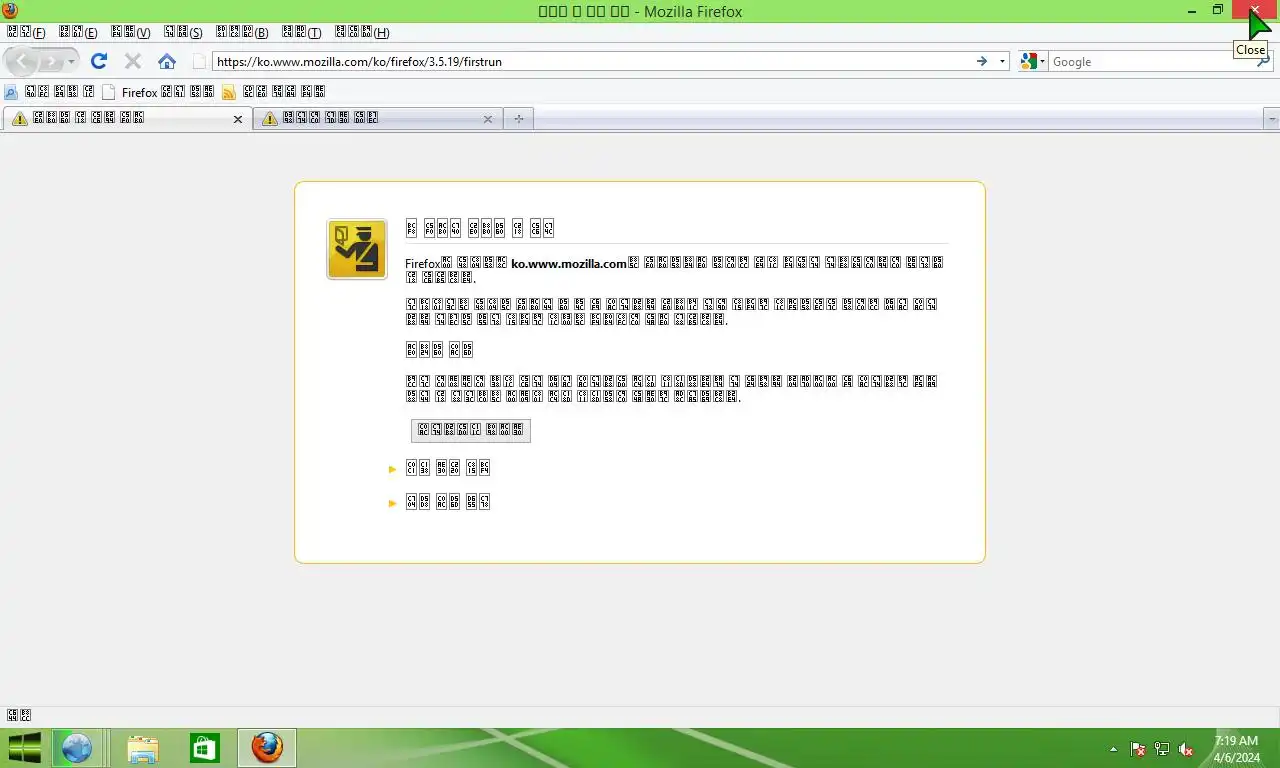Show hidden system tray icons
Viewport: 1280px width, 768px height.
pyautogui.click(x=1114, y=749)
